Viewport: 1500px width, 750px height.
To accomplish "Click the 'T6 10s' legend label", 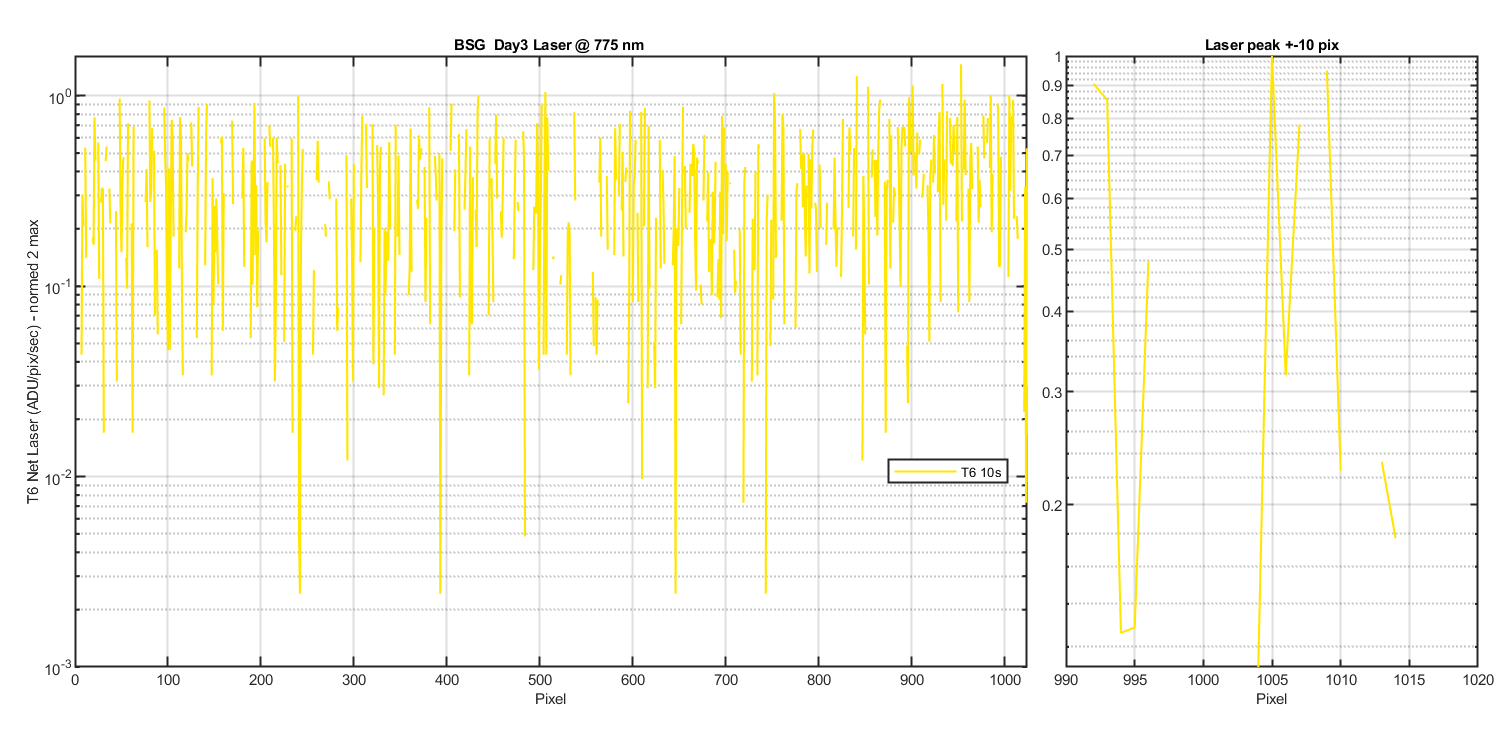I will tap(980, 471).
